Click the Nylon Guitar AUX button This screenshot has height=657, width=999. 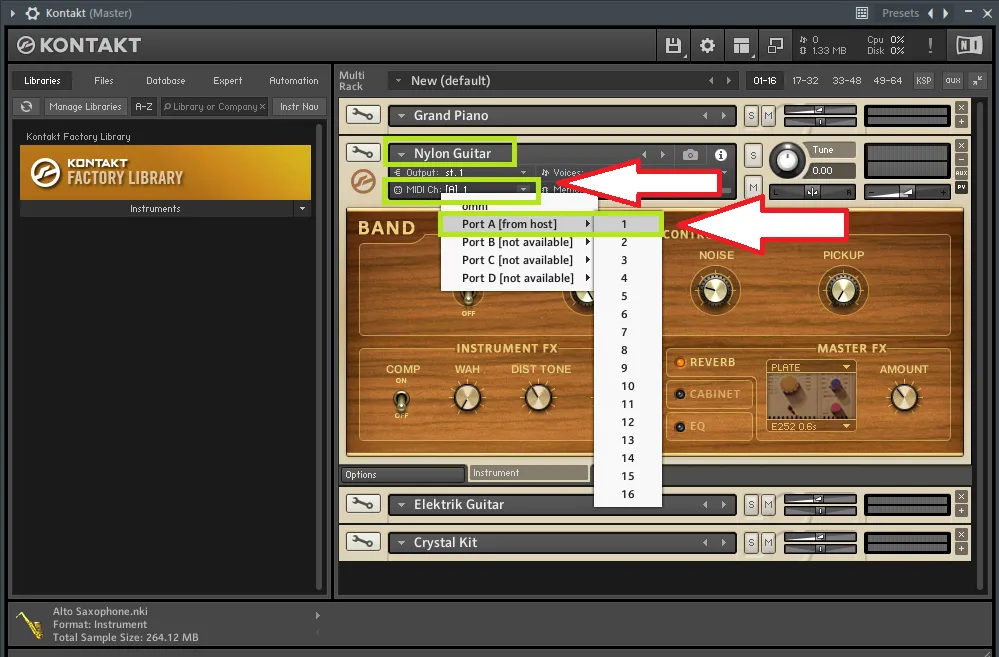(x=961, y=173)
